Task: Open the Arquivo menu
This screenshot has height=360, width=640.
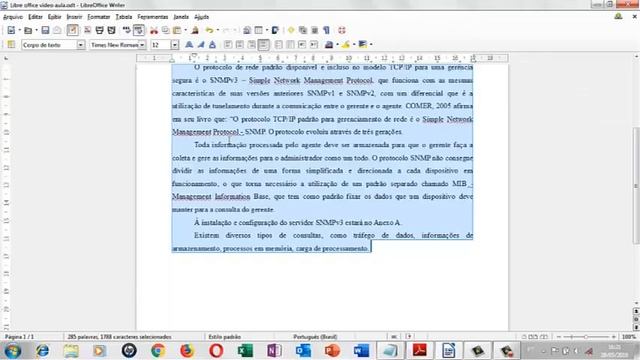Action: (x=13, y=17)
